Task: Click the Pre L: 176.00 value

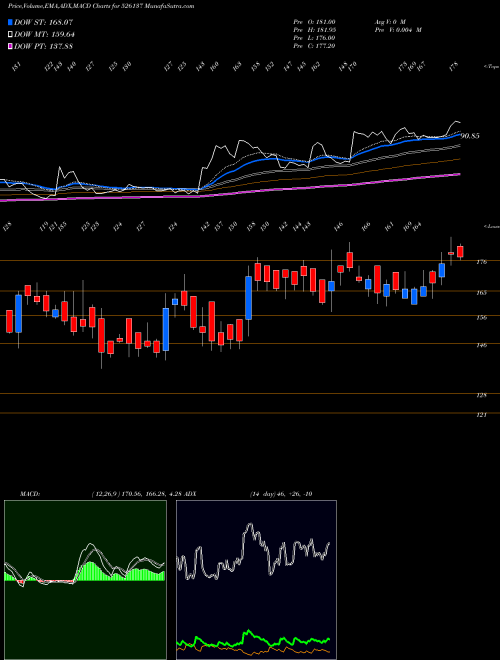Action: (x=314, y=38)
